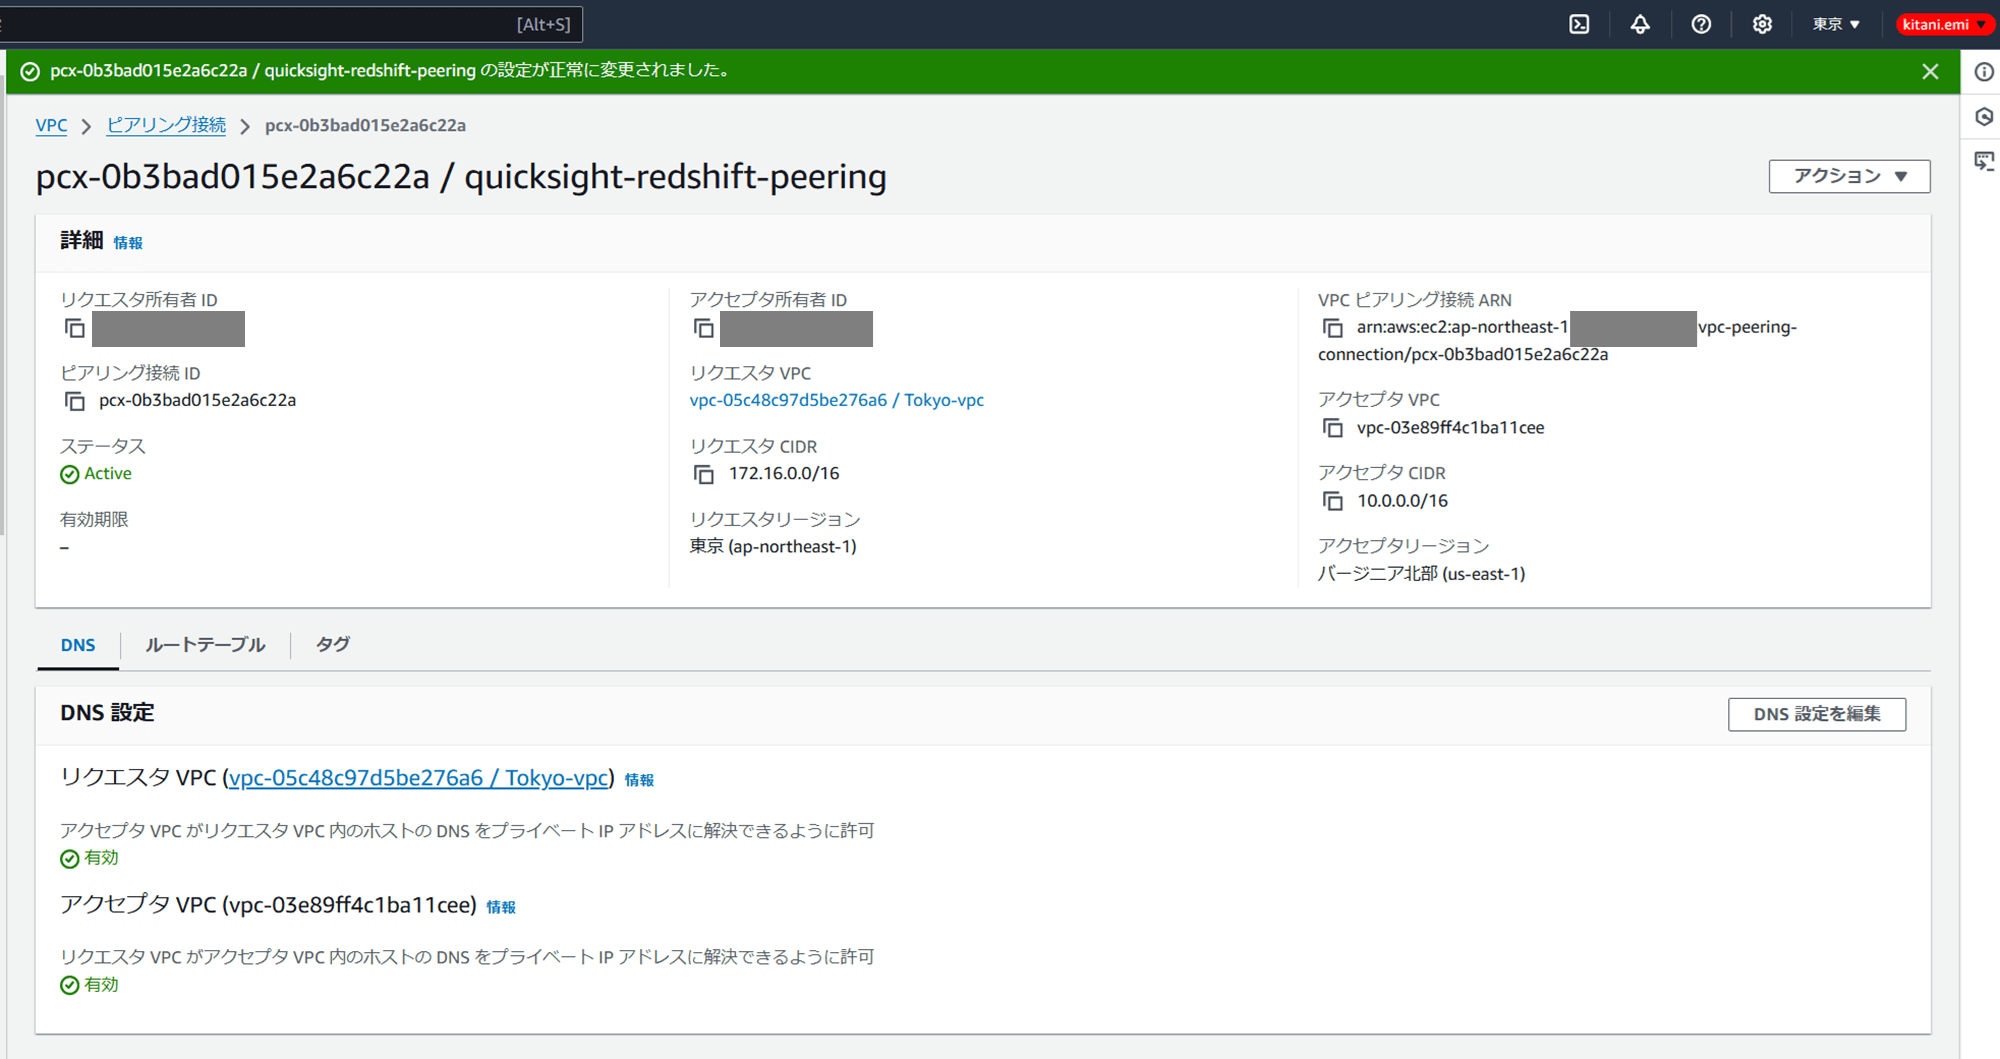Copy the アクセプタ所有者 ID

point(703,328)
